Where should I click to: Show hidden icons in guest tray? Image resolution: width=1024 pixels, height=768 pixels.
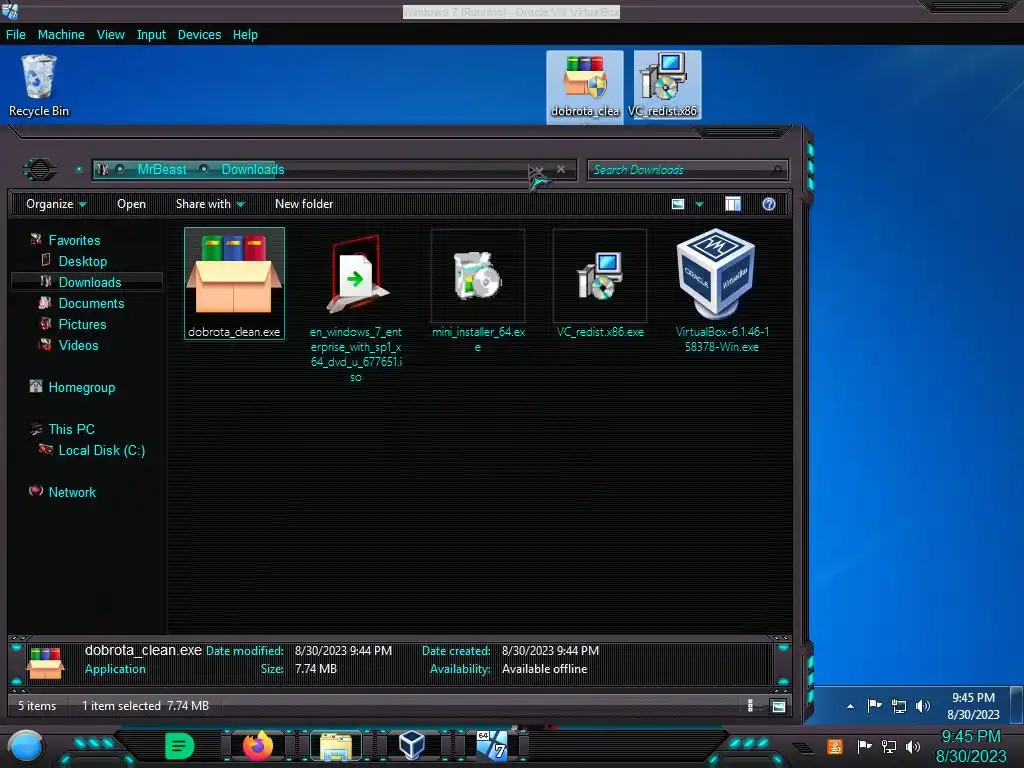tap(850, 706)
